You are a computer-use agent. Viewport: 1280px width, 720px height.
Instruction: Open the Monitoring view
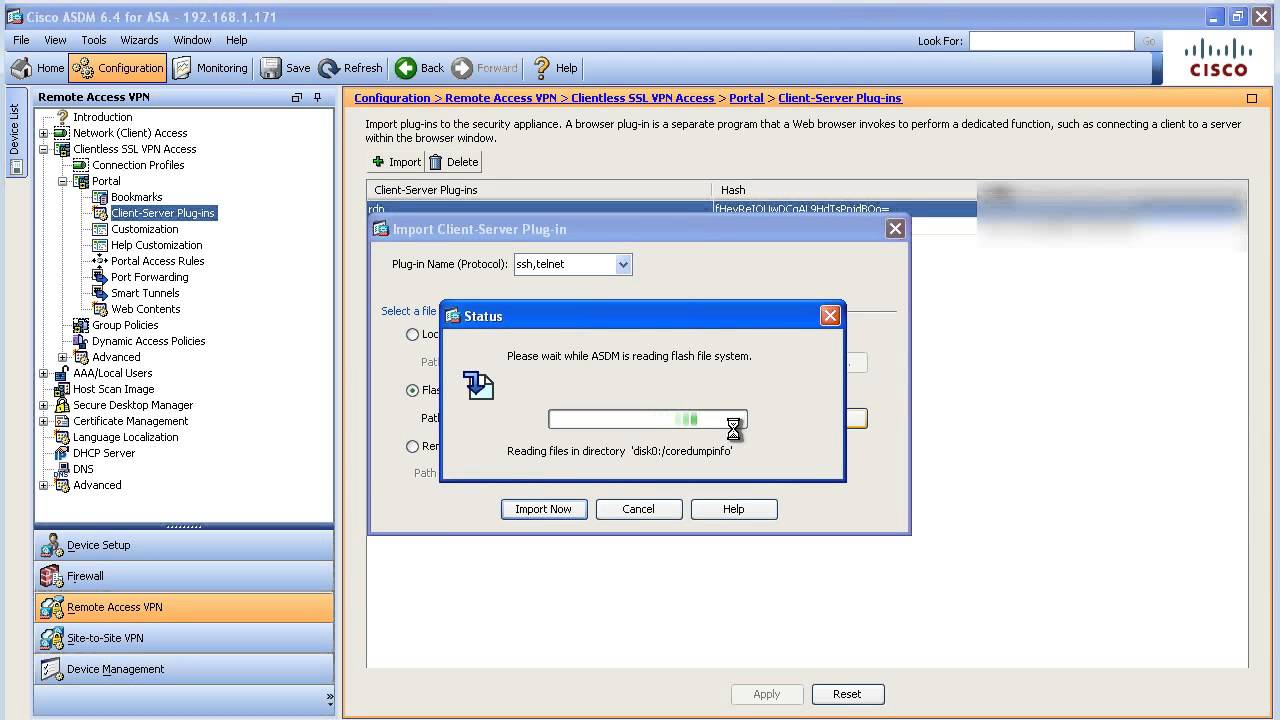(210, 68)
